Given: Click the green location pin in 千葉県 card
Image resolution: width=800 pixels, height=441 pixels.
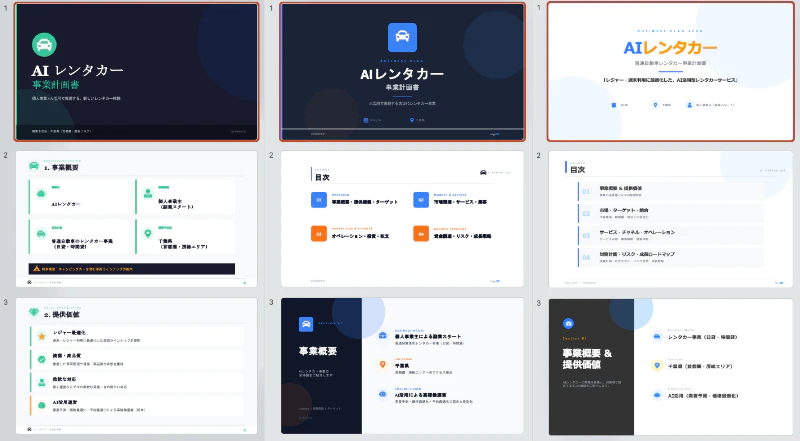Looking at the screenshot, I should pyautogui.click(x=148, y=234).
